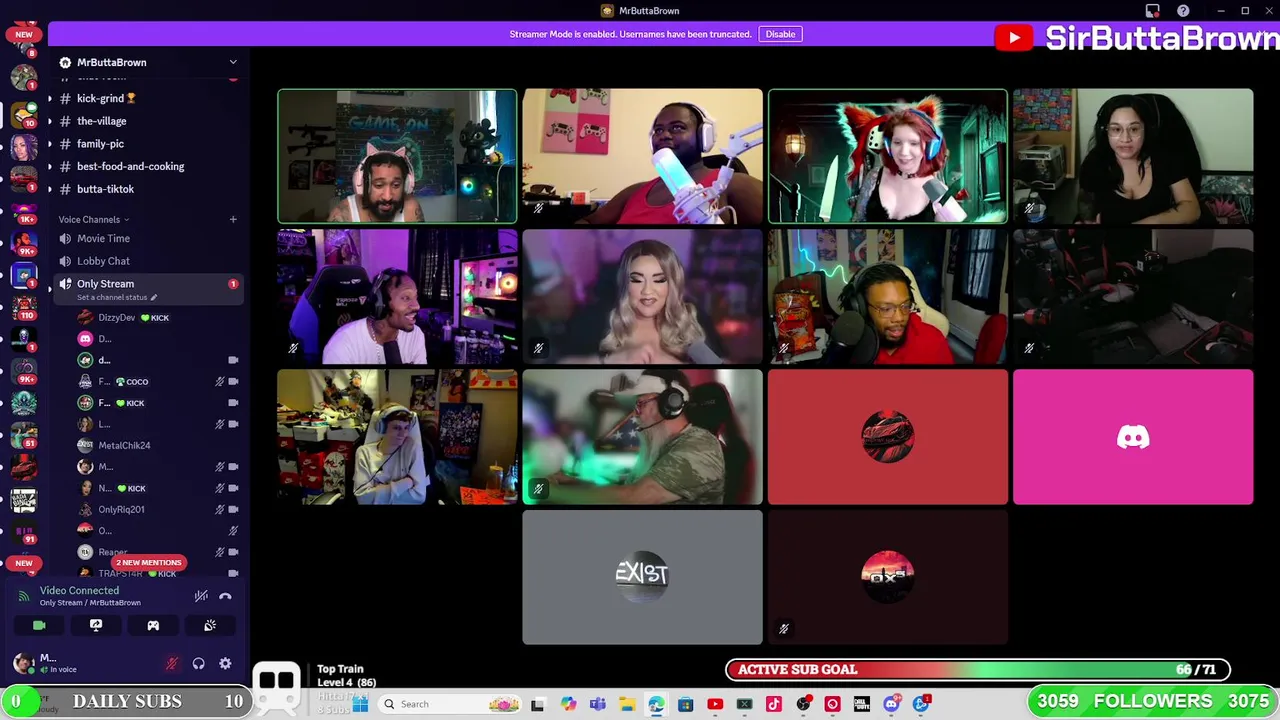Viewport: 1280px width, 720px height.
Task: Open the activities game controller button
Action: [x=153, y=625]
